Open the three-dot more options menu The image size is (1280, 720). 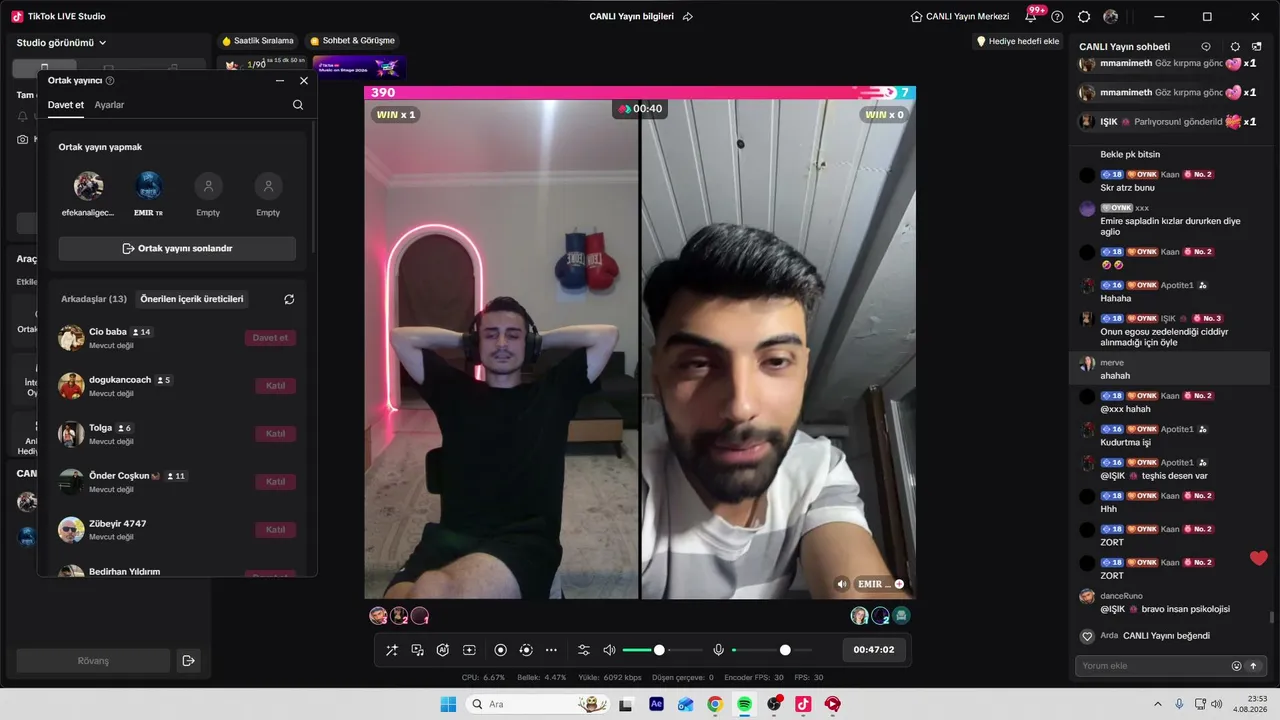(x=551, y=650)
